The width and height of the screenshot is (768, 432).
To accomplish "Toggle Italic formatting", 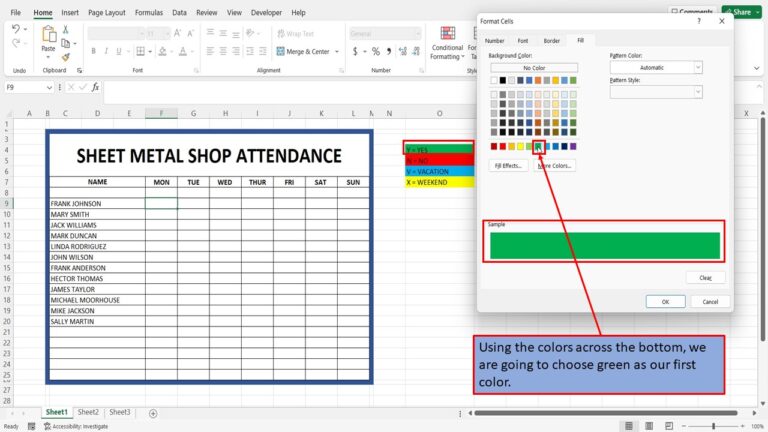I will coord(106,51).
